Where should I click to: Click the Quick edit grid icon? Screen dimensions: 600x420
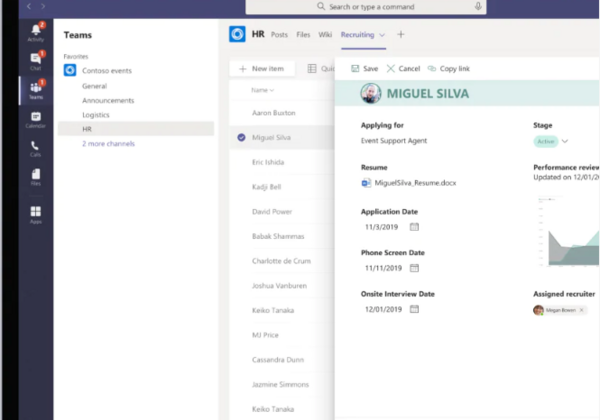coord(312,68)
